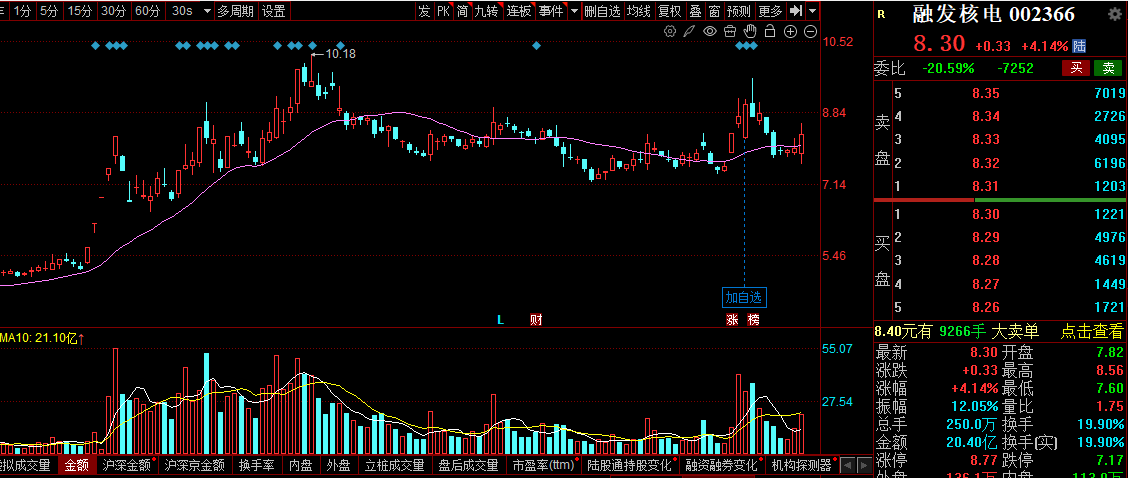Image resolution: width=1128 pixels, height=478 pixels.
Task: Open chart settings gear above the candlesticks
Action: click(x=670, y=32)
